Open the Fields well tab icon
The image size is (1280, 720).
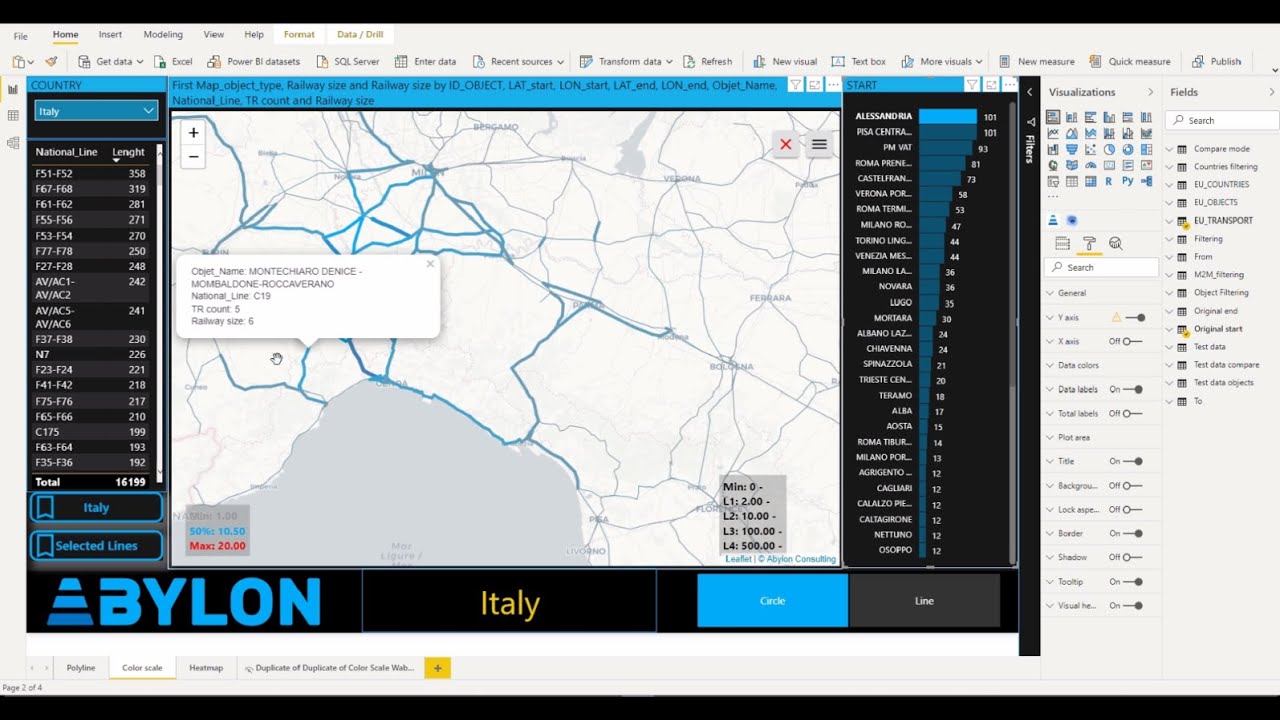tap(1062, 243)
